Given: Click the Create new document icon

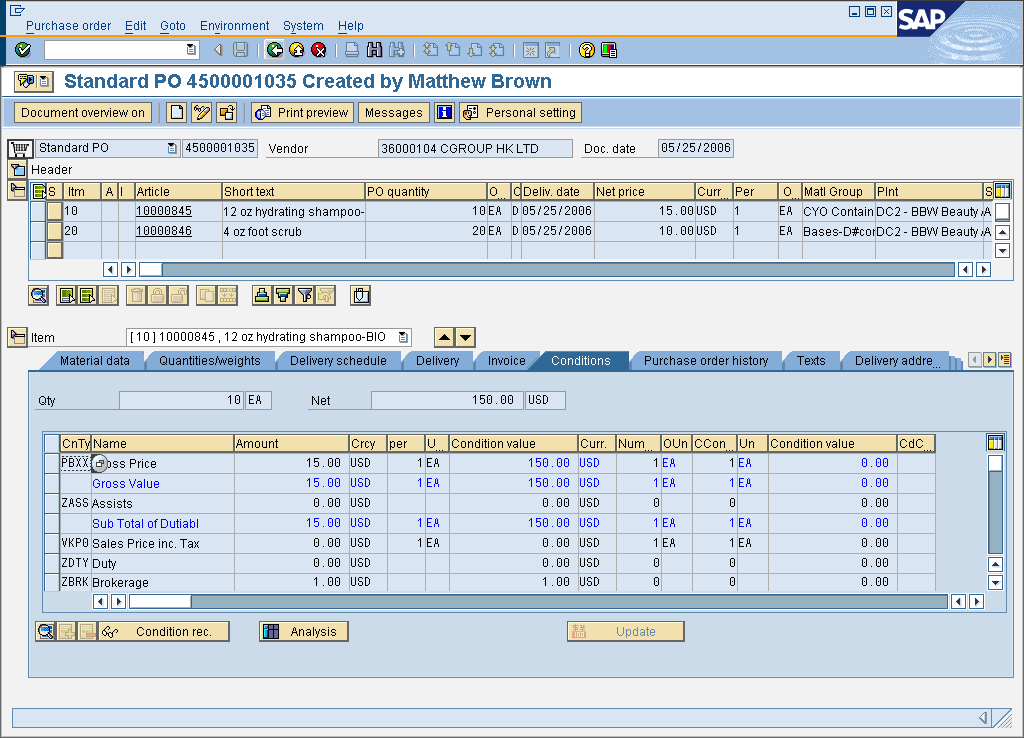Looking at the screenshot, I should [x=177, y=112].
